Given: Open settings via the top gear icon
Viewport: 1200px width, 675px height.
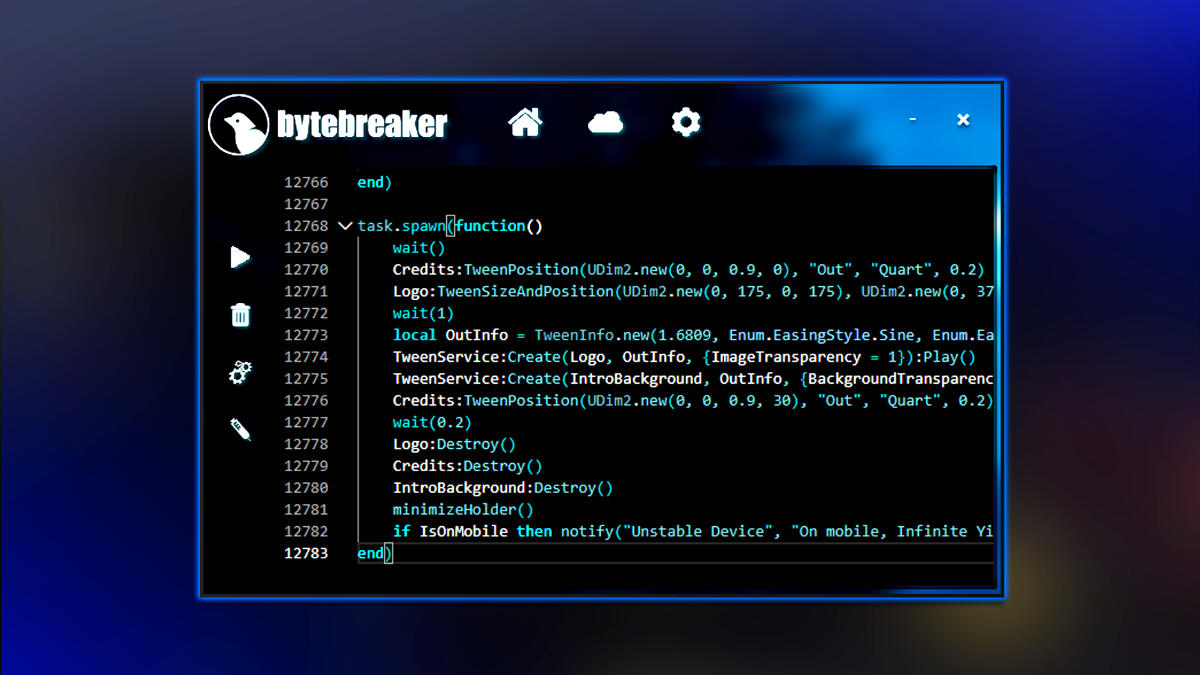Looking at the screenshot, I should [x=685, y=120].
